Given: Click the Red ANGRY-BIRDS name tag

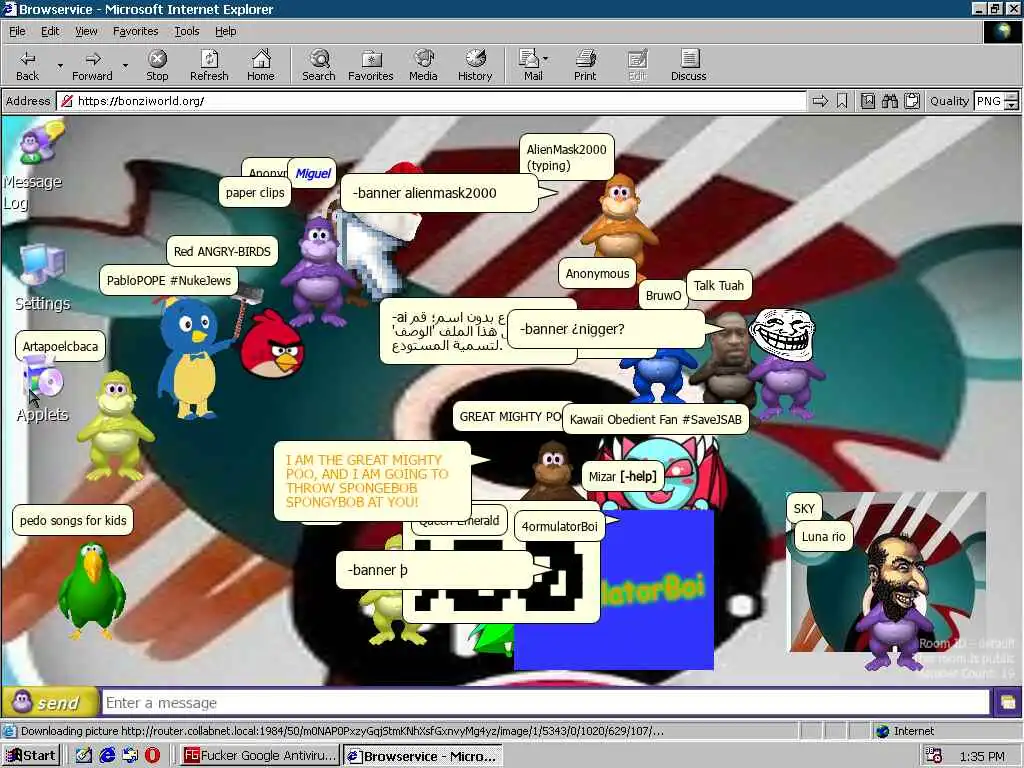Looking at the screenshot, I should click(222, 251).
